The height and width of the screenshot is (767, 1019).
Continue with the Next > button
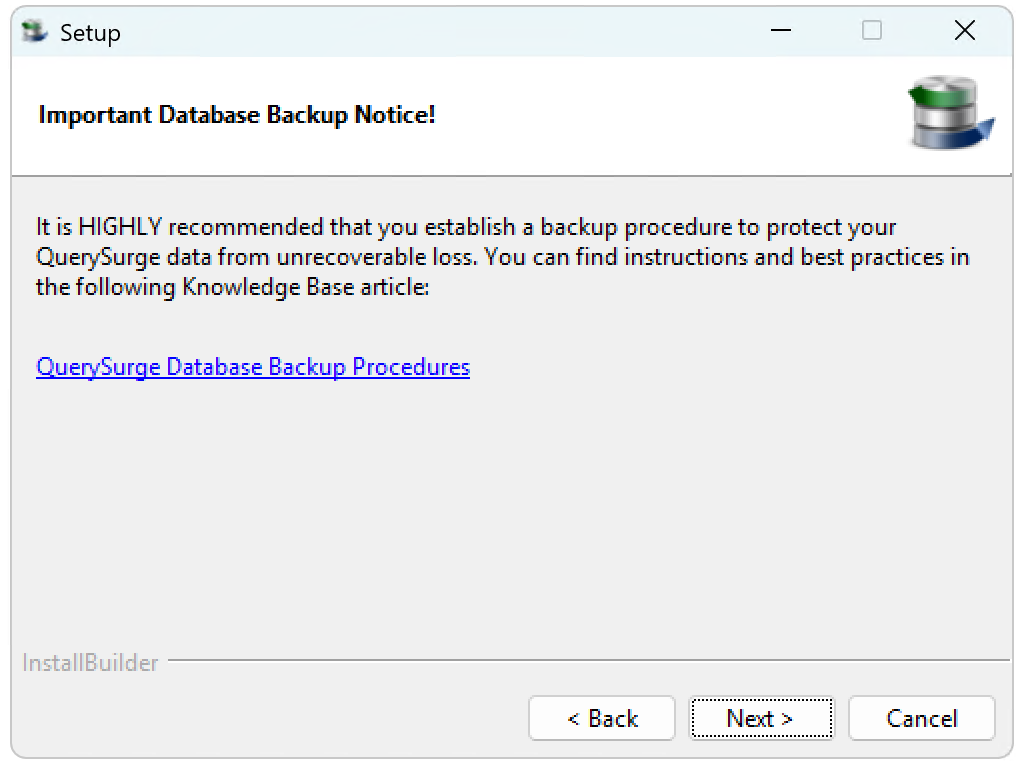click(761, 718)
